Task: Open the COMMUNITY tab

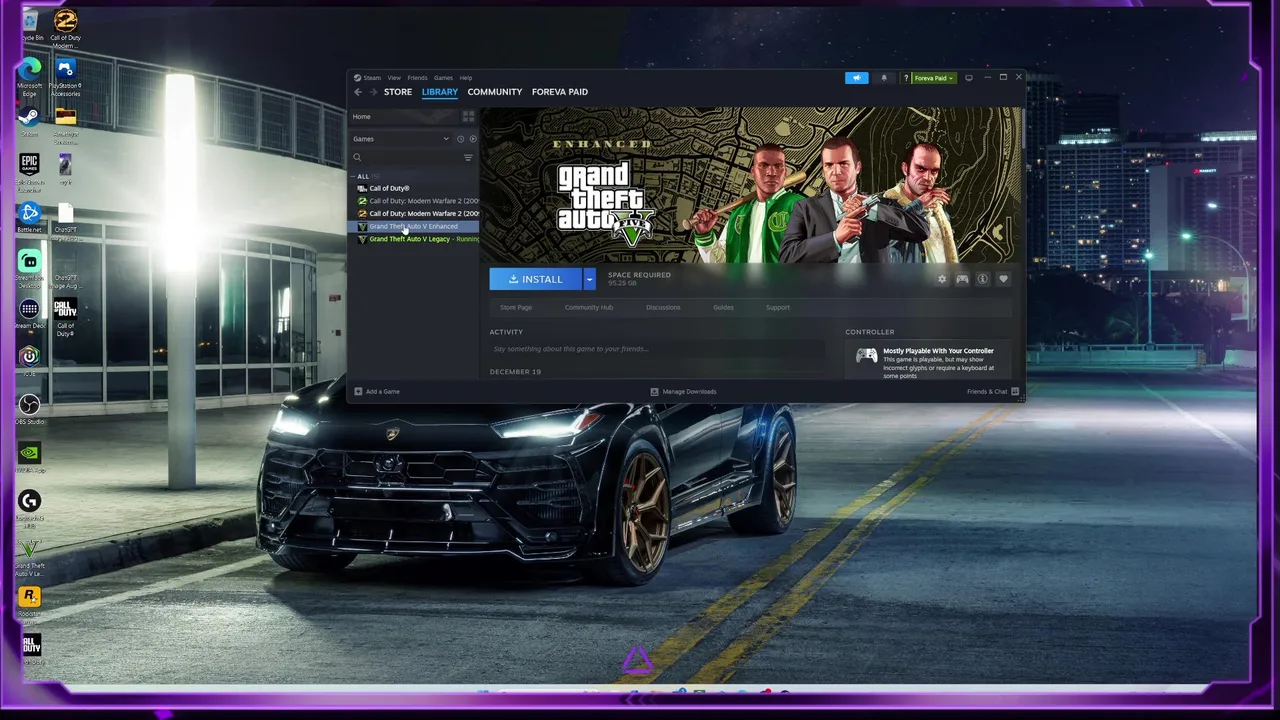Action: 495,92
